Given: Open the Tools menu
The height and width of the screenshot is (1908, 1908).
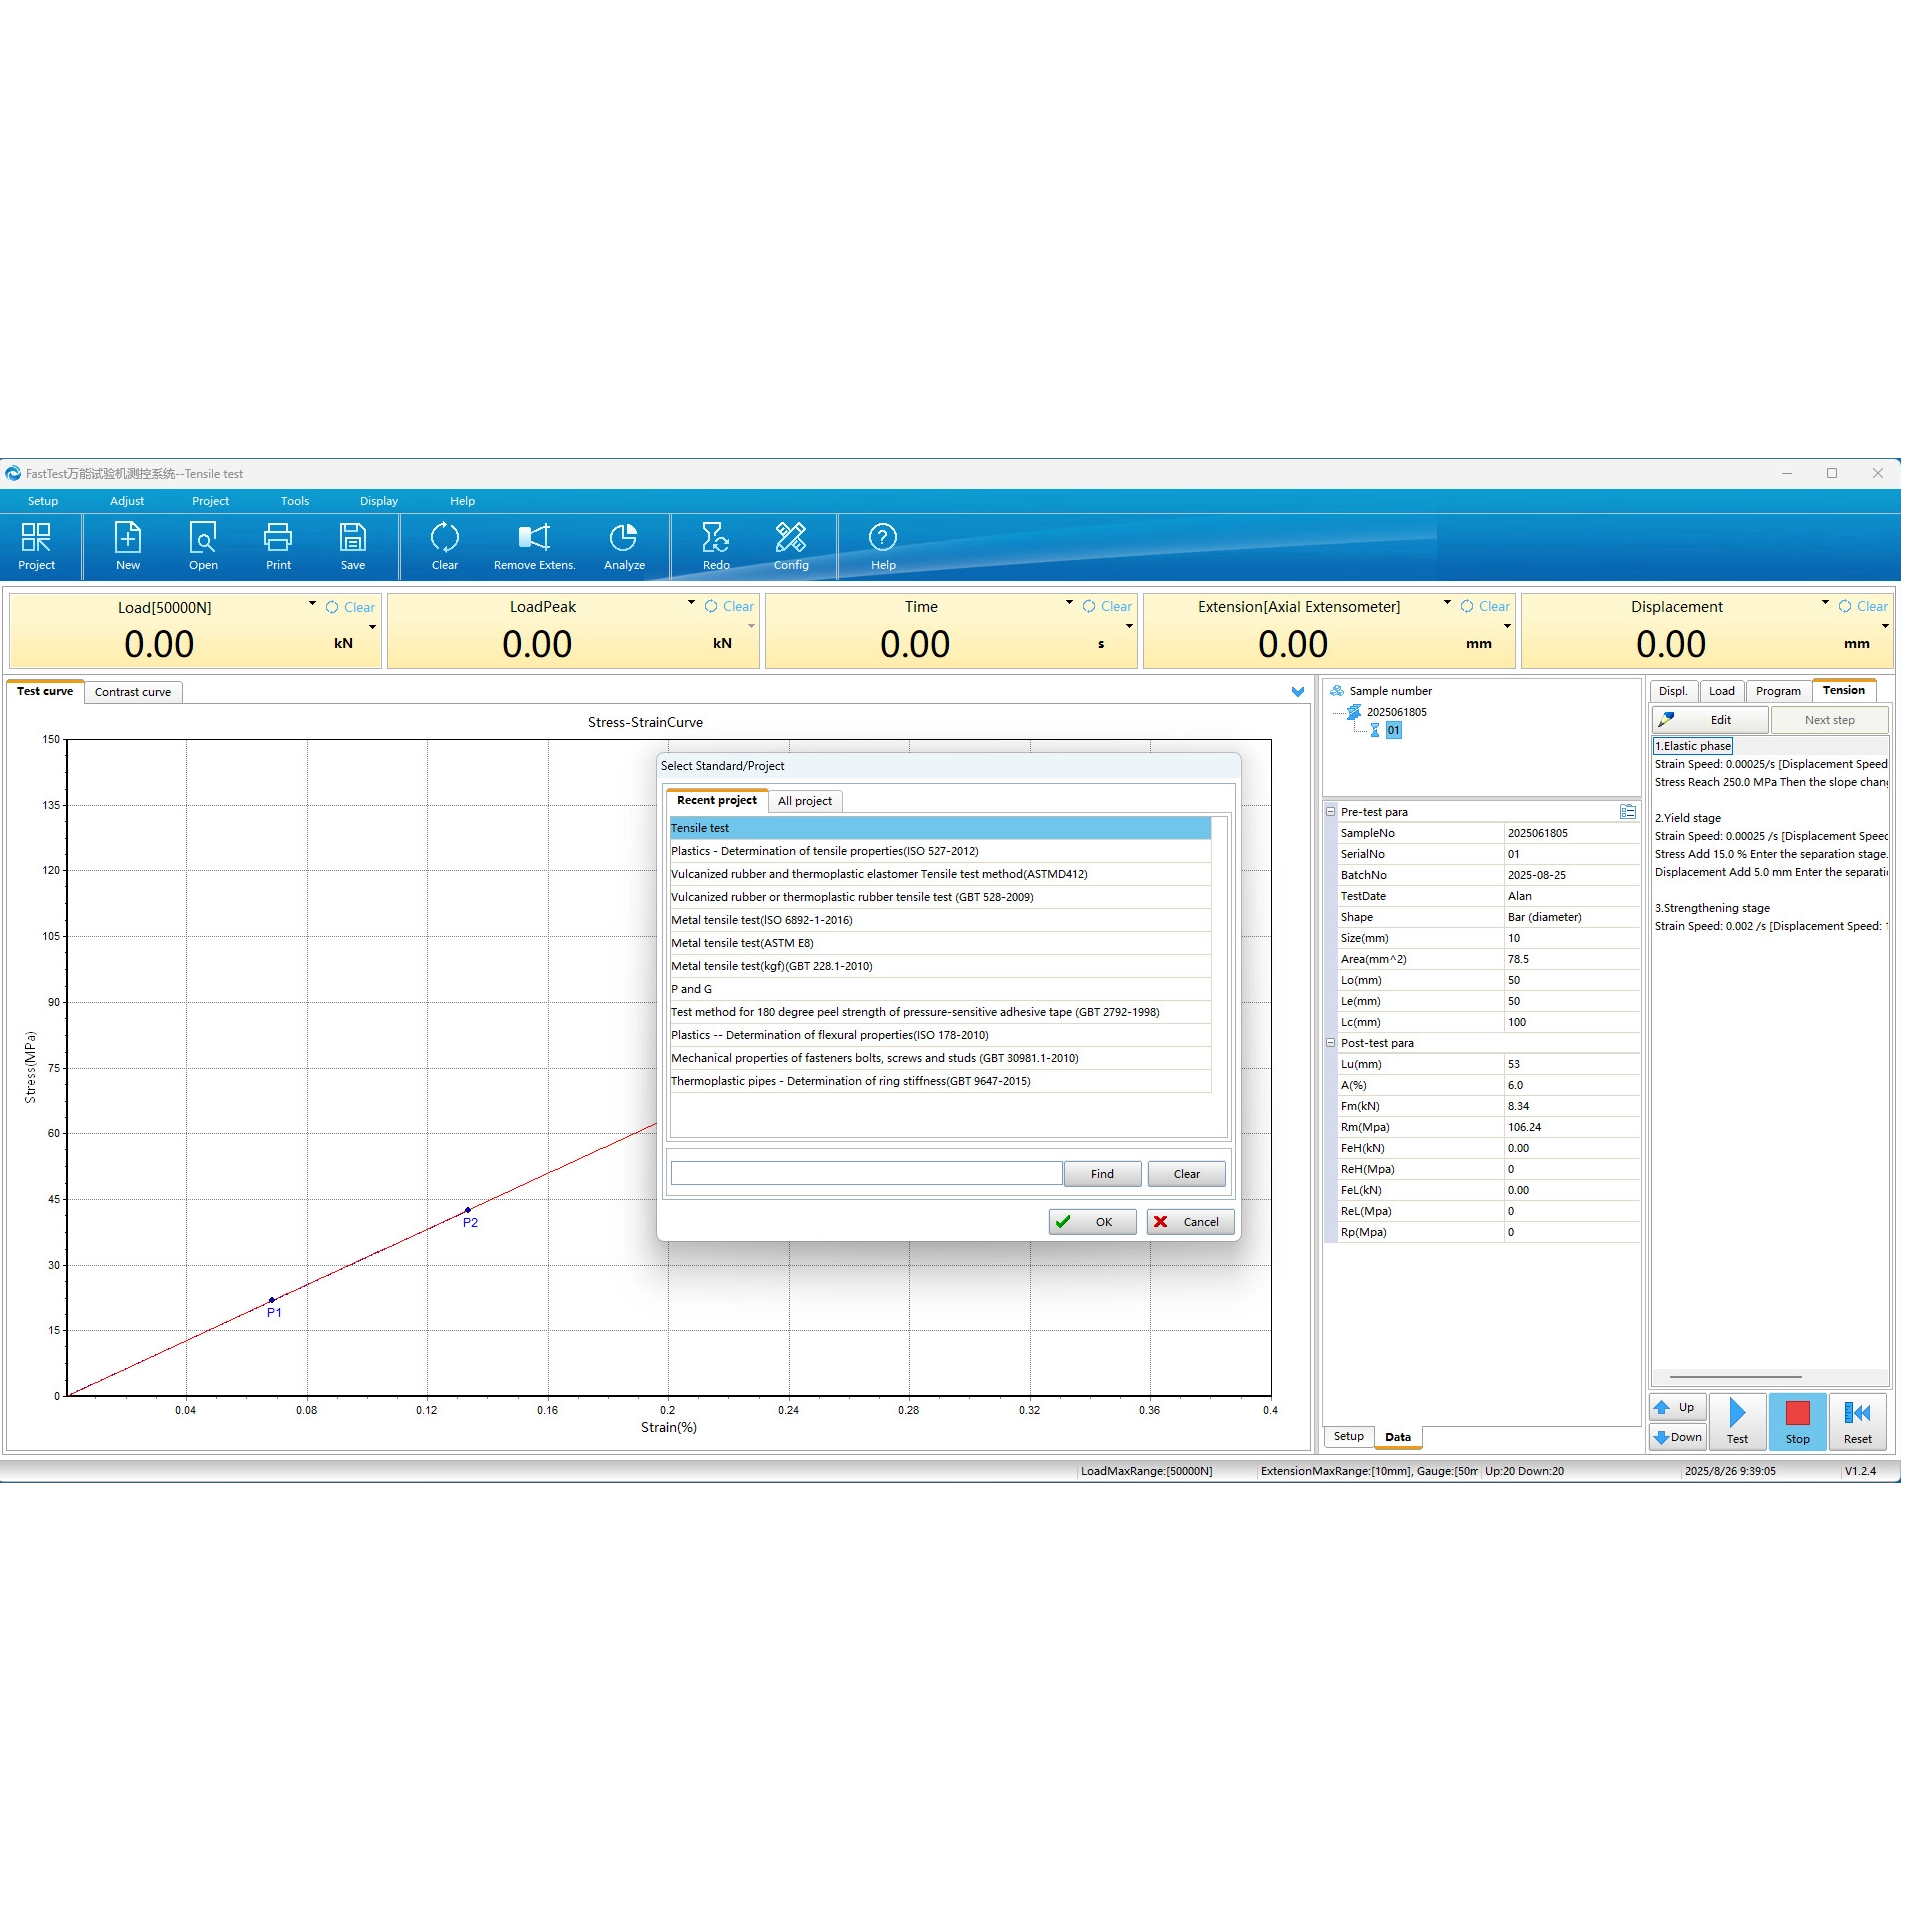Looking at the screenshot, I should [x=294, y=501].
